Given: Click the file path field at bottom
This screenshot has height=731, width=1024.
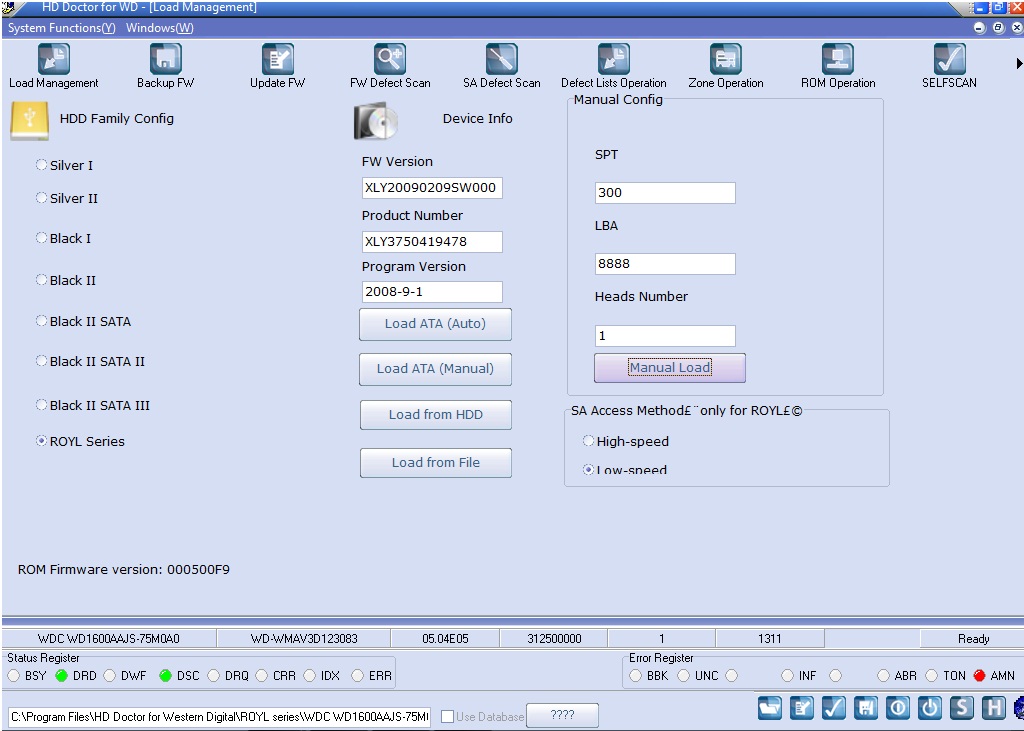Looking at the screenshot, I should coord(220,717).
